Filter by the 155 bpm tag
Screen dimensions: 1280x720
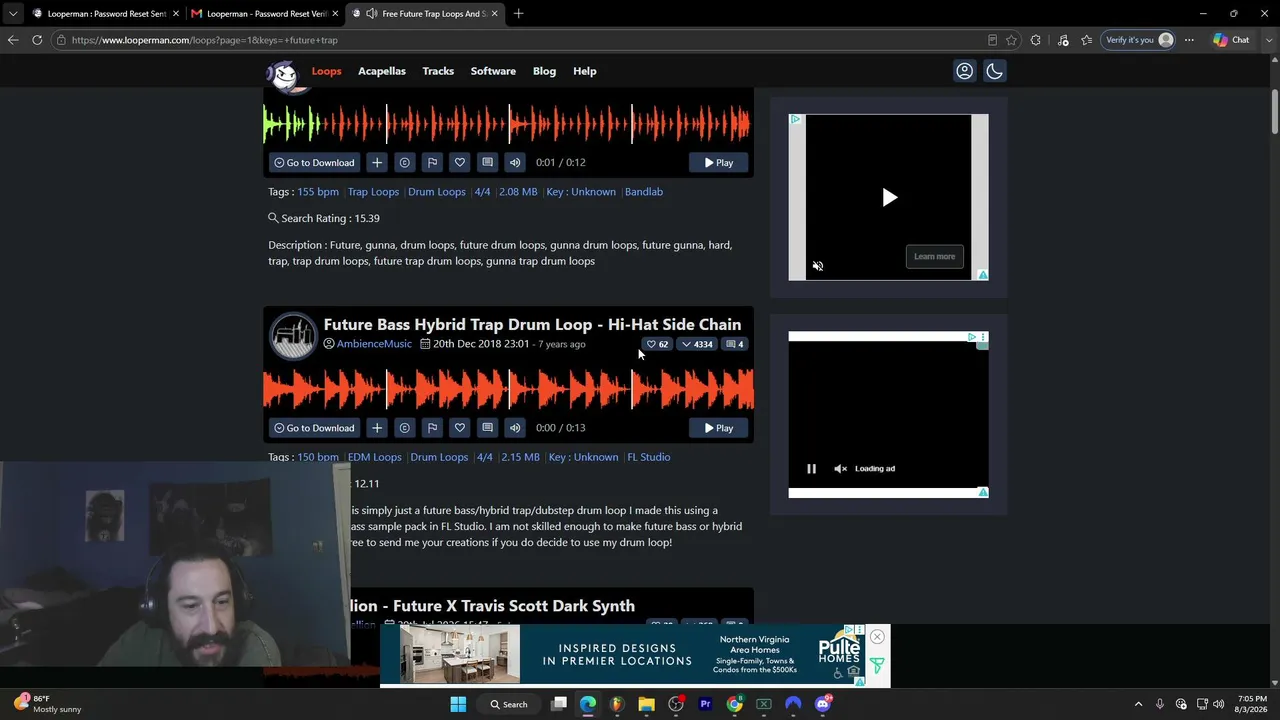[x=318, y=191]
